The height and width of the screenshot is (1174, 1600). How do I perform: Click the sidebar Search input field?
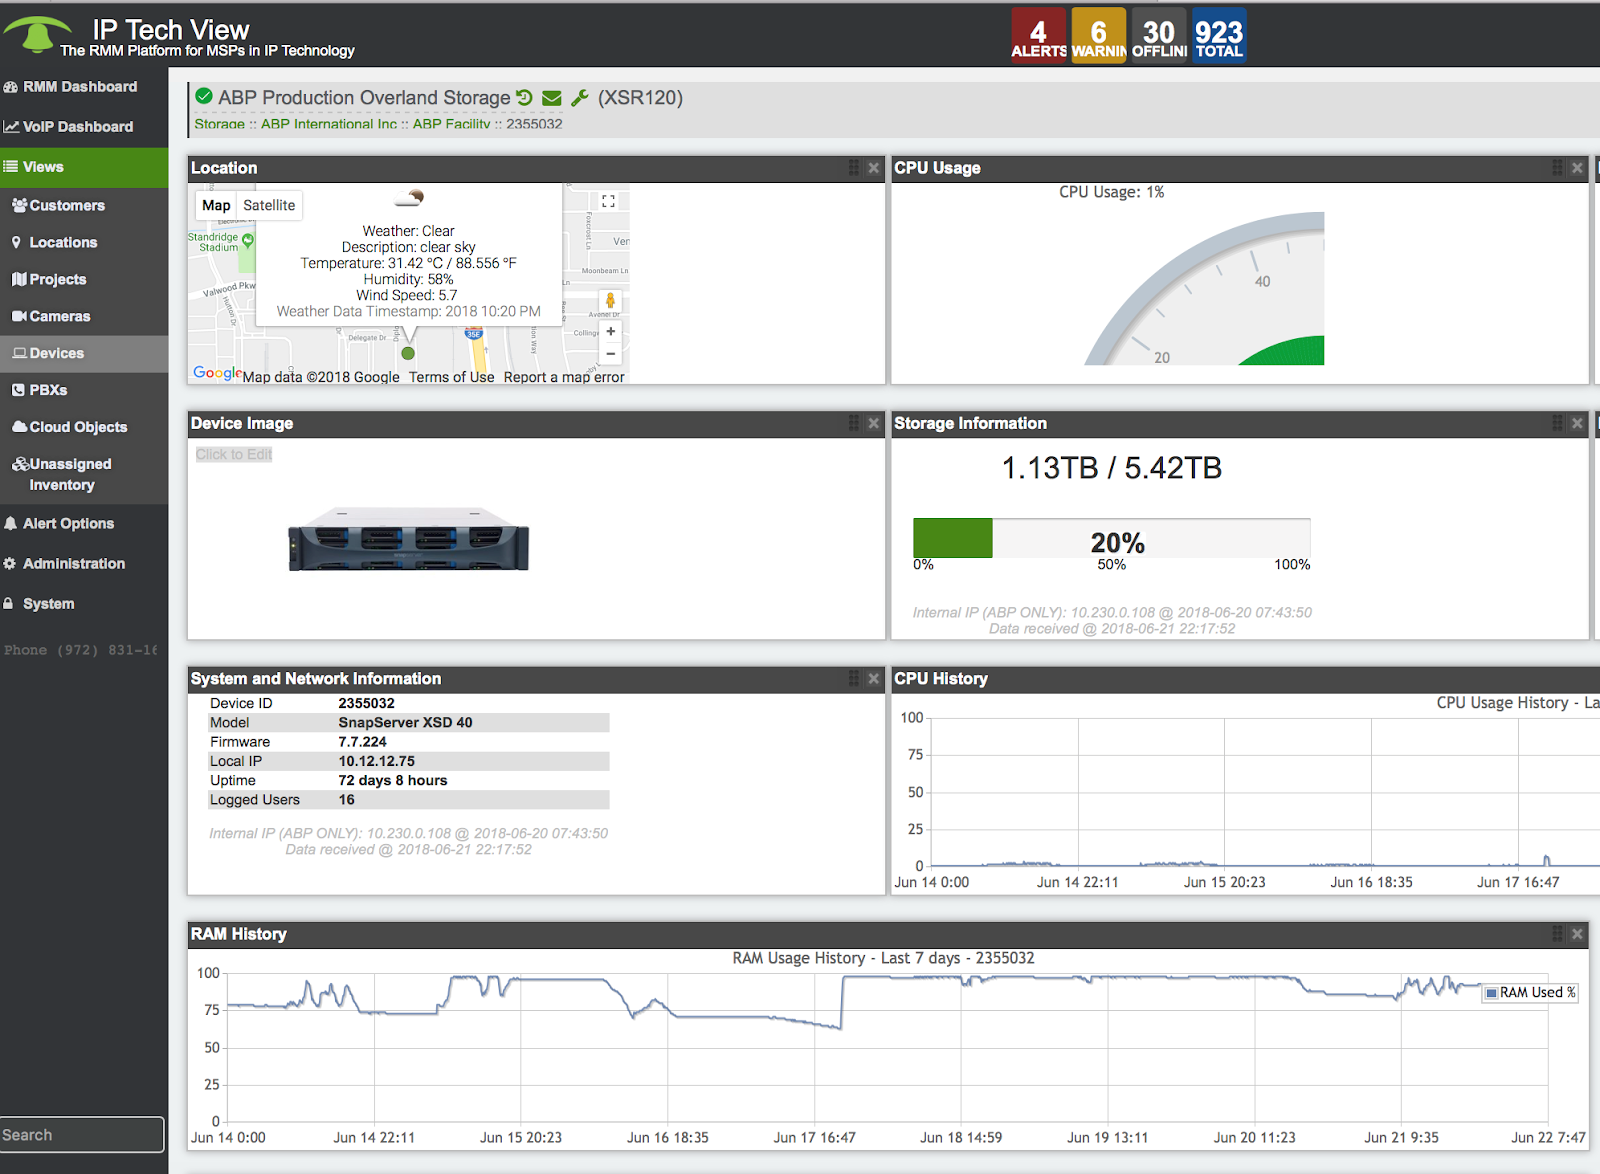click(82, 1135)
